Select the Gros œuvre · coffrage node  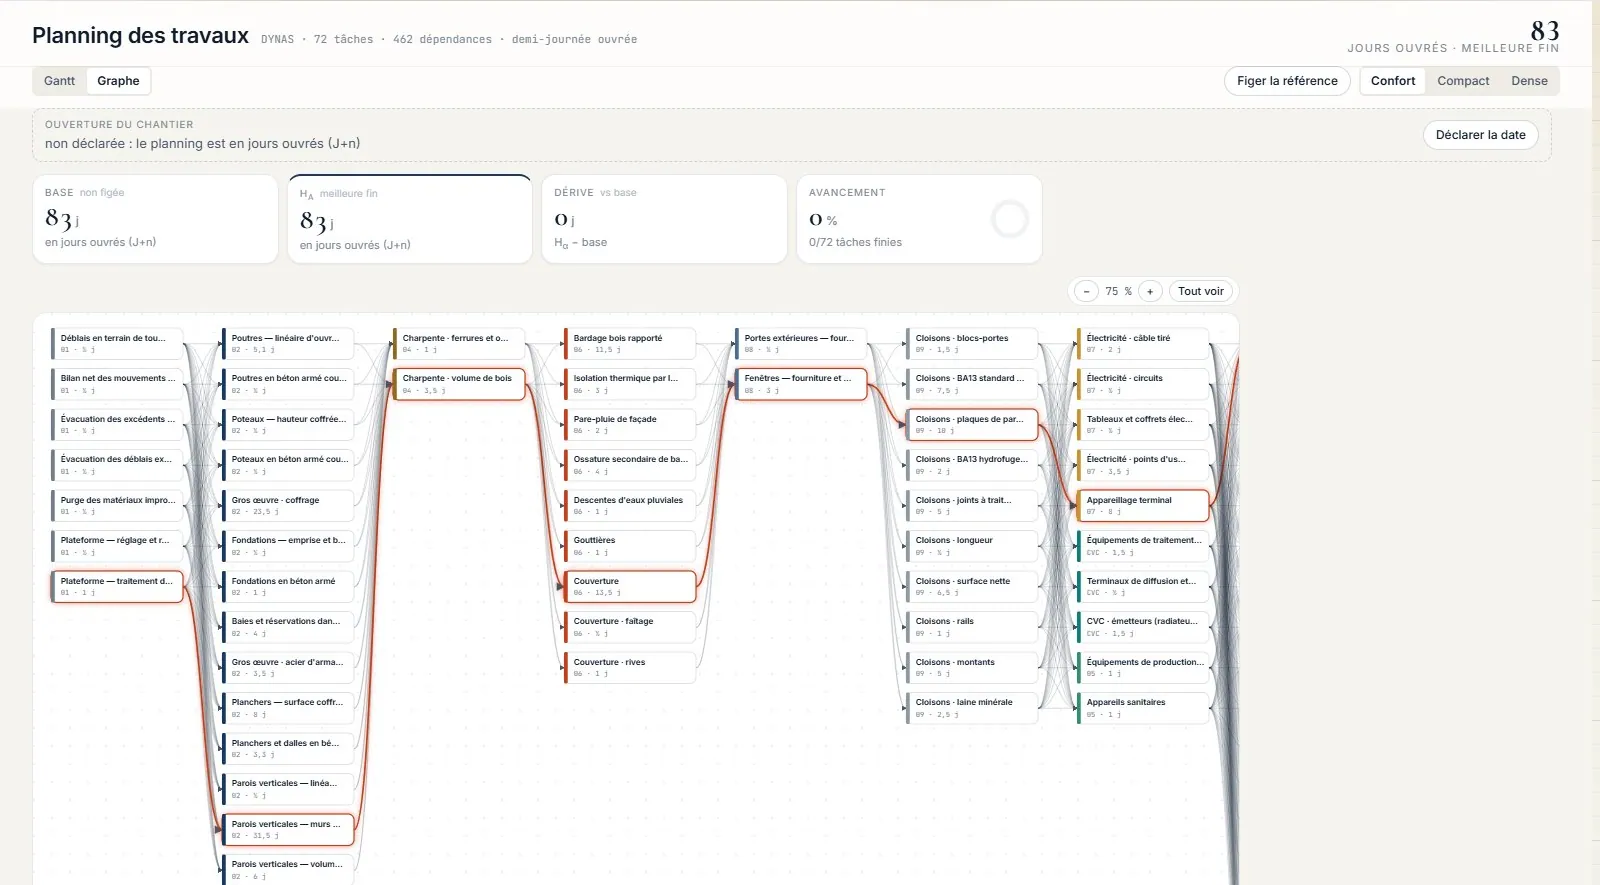288,505
